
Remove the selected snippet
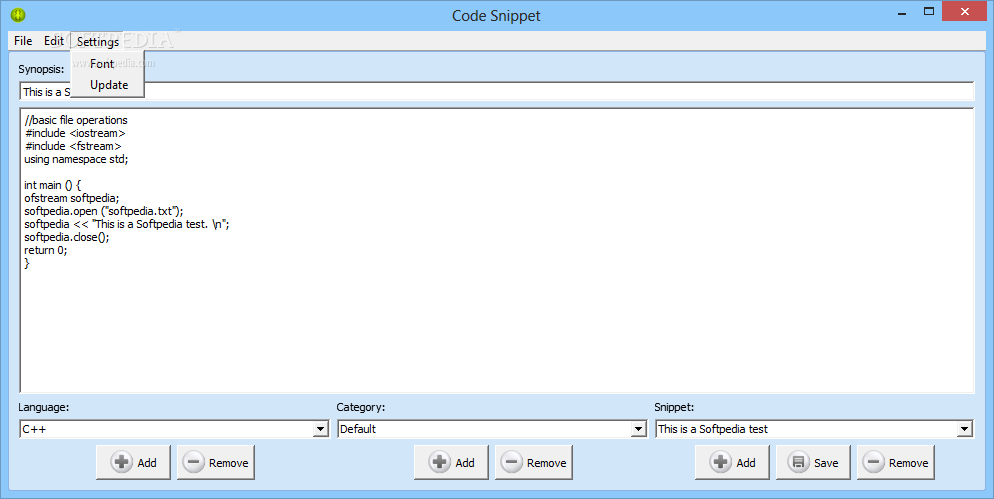point(896,462)
